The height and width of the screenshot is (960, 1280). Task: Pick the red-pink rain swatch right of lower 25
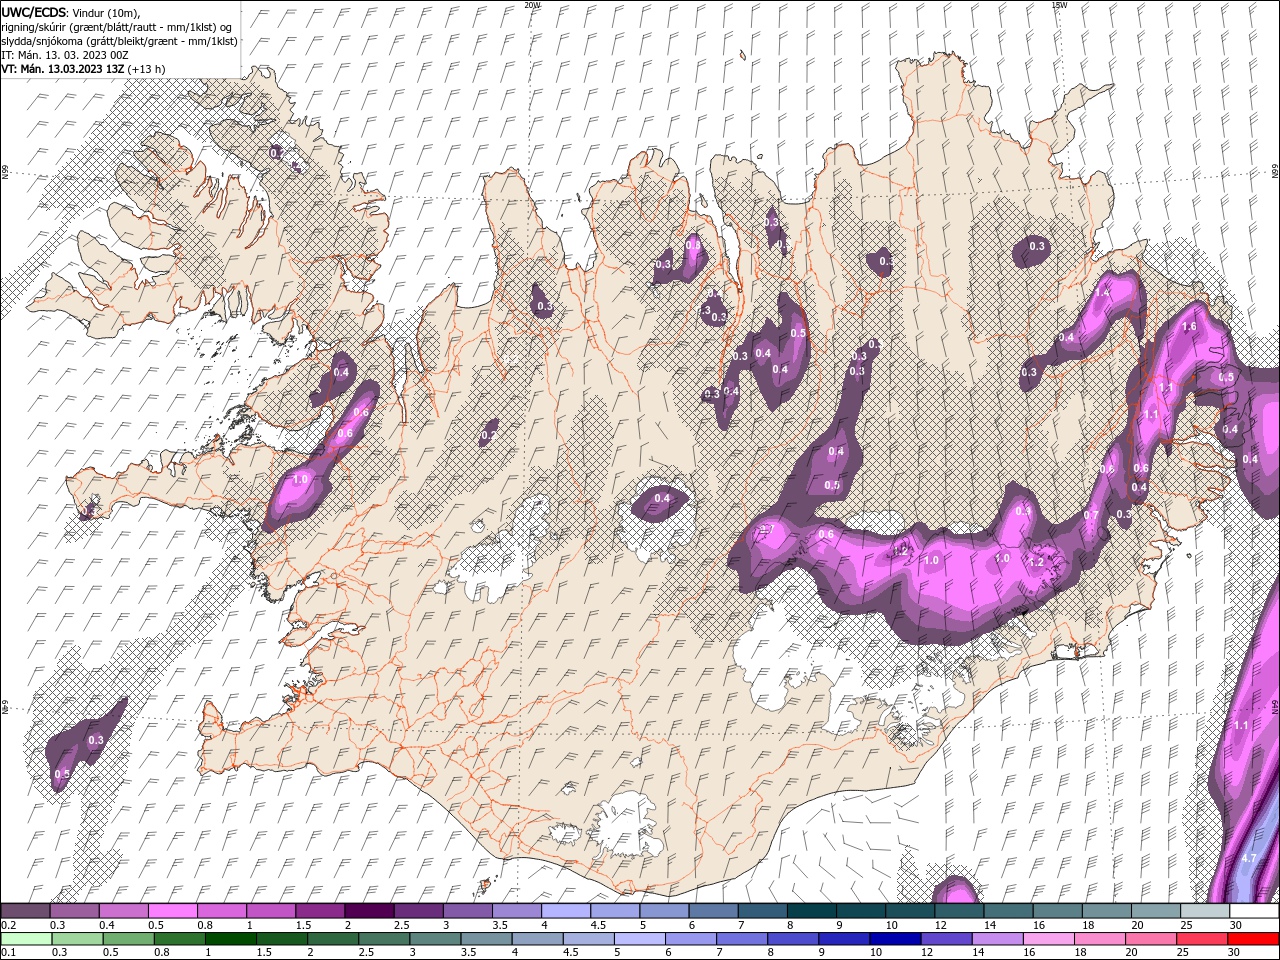pyautogui.click(x=1202, y=939)
